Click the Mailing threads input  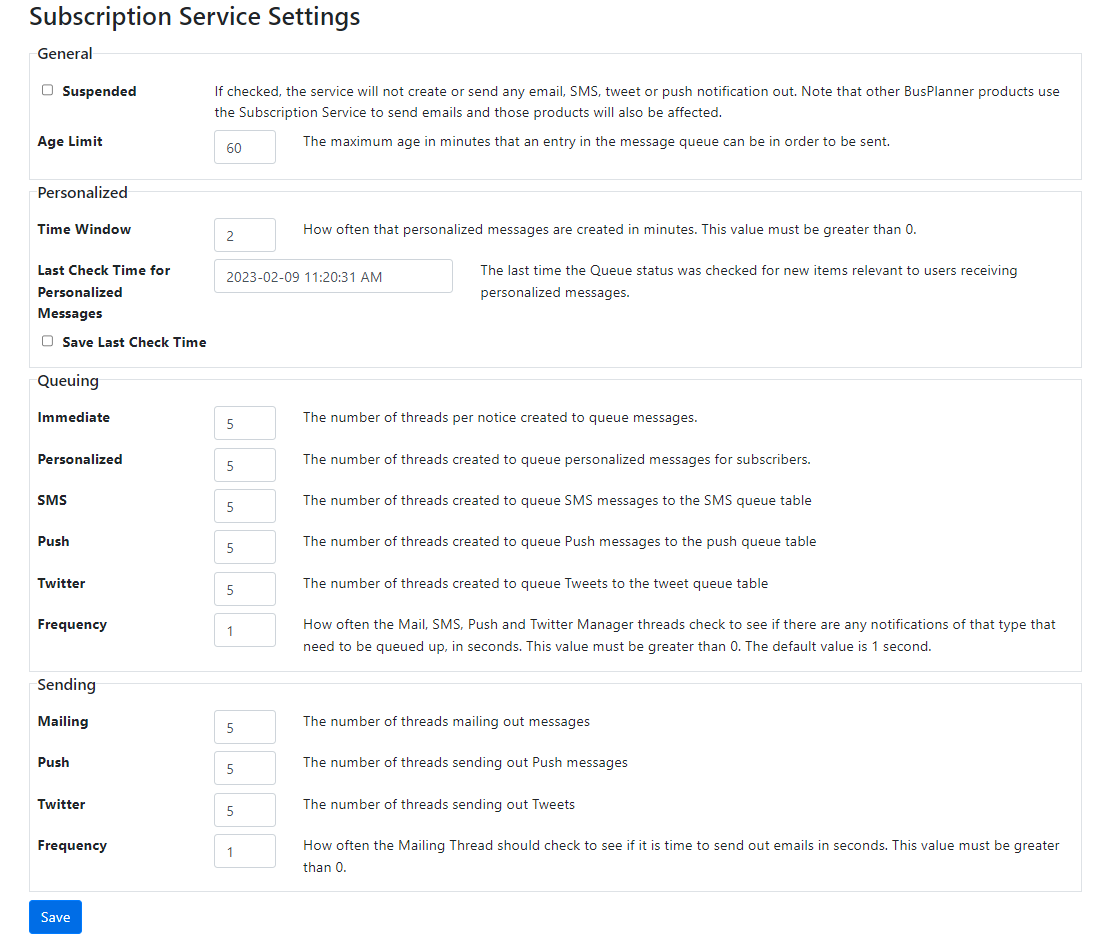[244, 726]
